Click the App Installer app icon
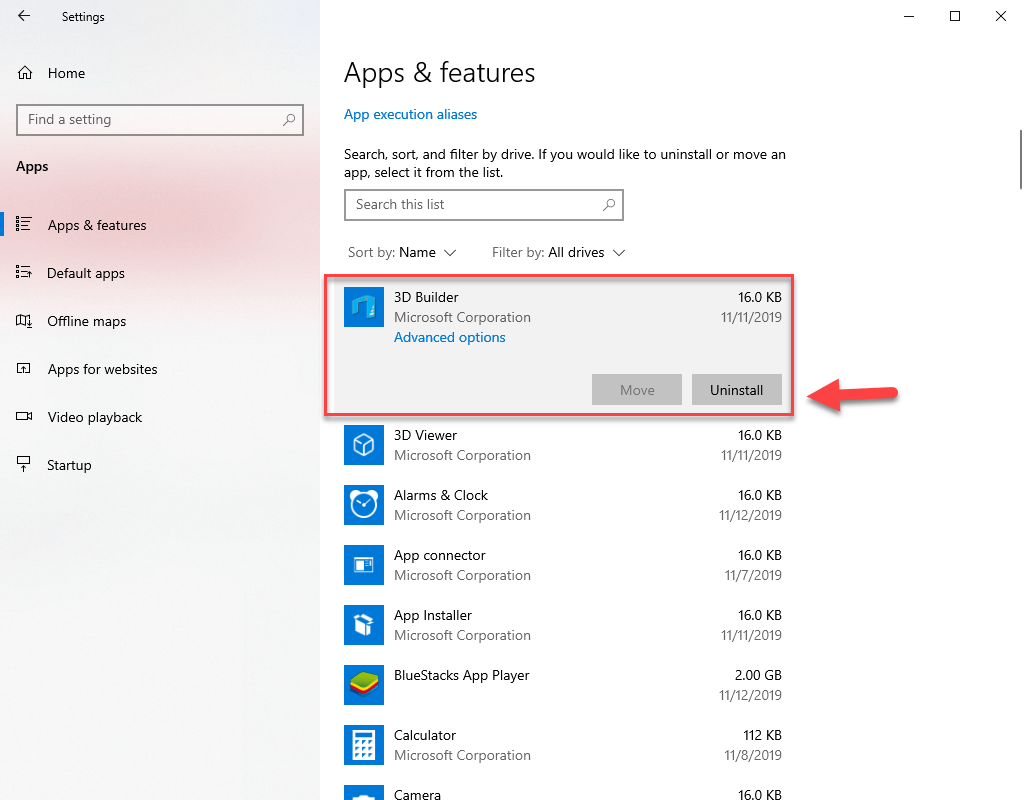 click(x=364, y=625)
